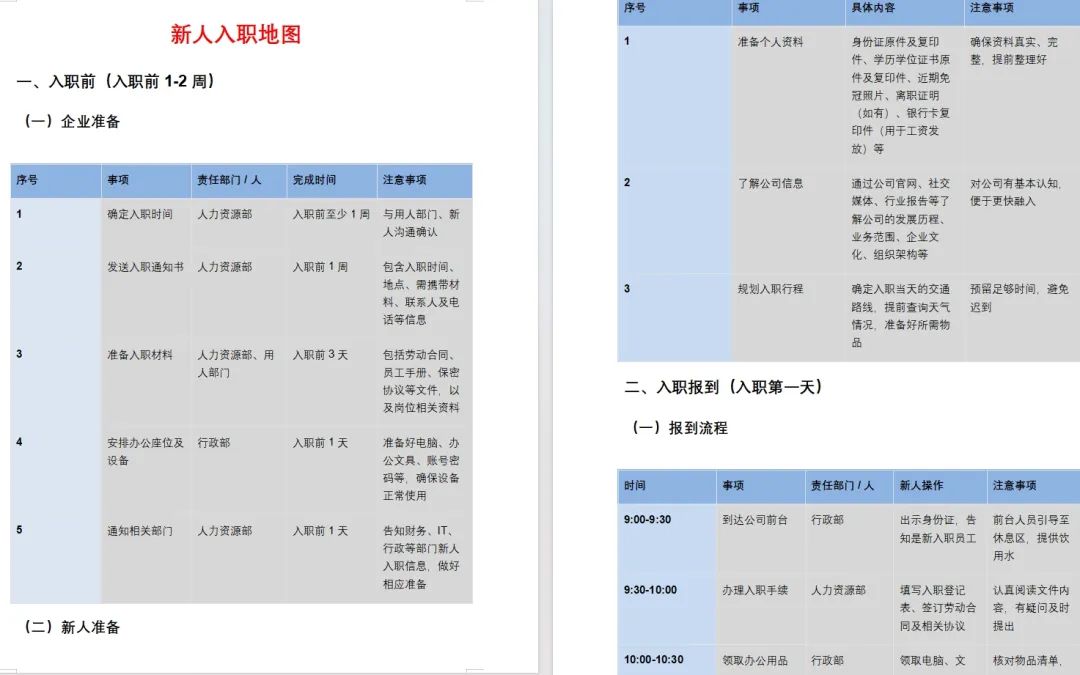Click the note 确保资料真实、完整，提前整理好

pos(1014,51)
